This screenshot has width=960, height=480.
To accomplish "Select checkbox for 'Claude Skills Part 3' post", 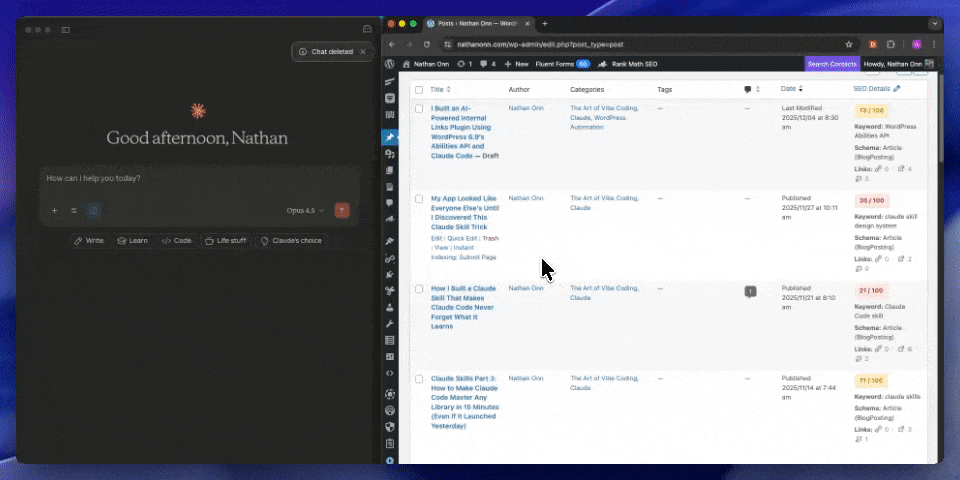I will point(419,379).
